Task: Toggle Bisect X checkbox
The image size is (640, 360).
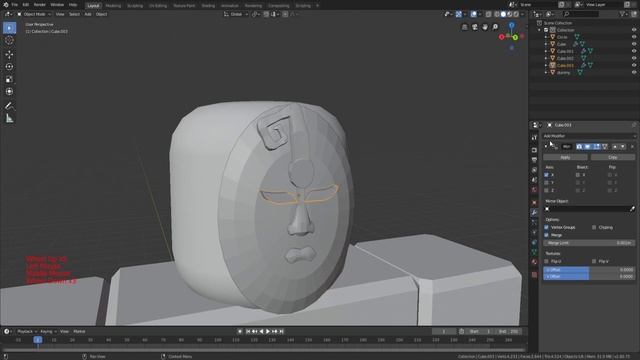Action: (578, 175)
